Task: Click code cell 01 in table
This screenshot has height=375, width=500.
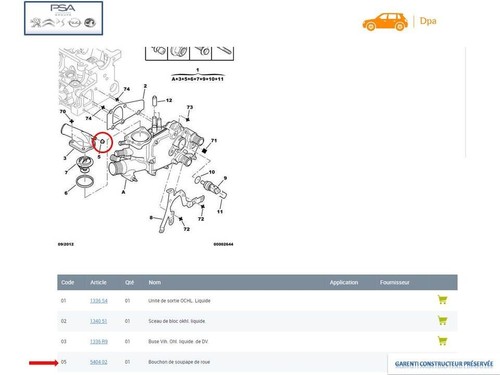Action: 63,301
